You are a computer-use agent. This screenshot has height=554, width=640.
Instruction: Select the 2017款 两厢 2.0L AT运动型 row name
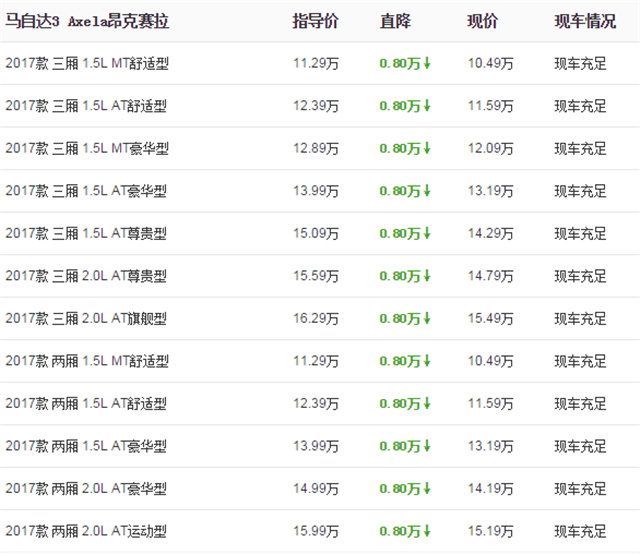pyautogui.click(x=86, y=531)
